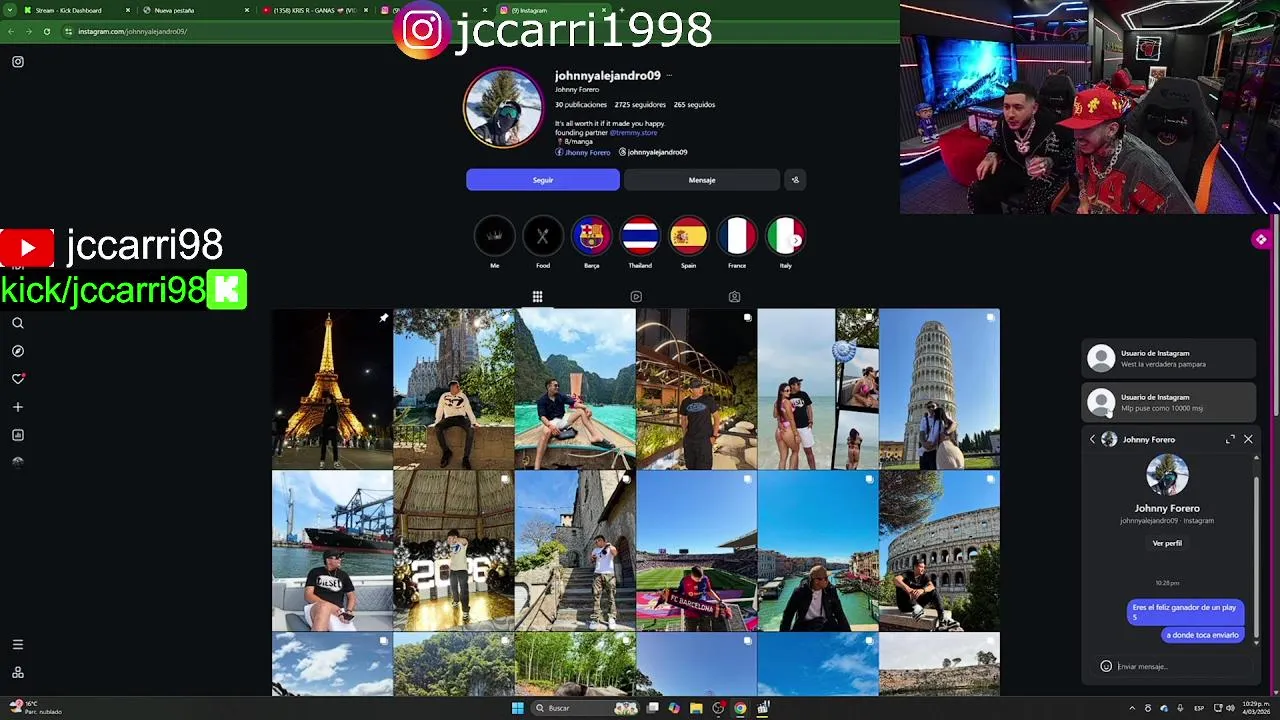Open Instagram search in sidebar
The height and width of the screenshot is (720, 1280).
tap(17, 323)
